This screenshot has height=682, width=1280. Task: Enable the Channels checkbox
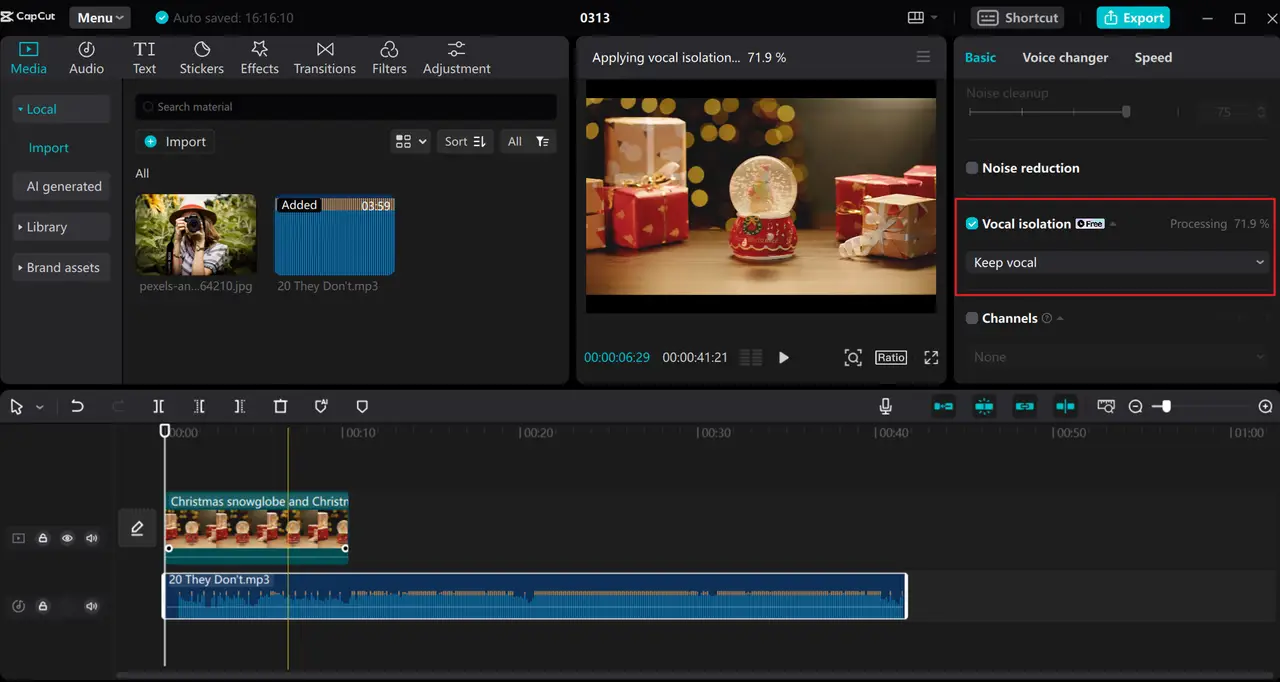[x=972, y=318]
